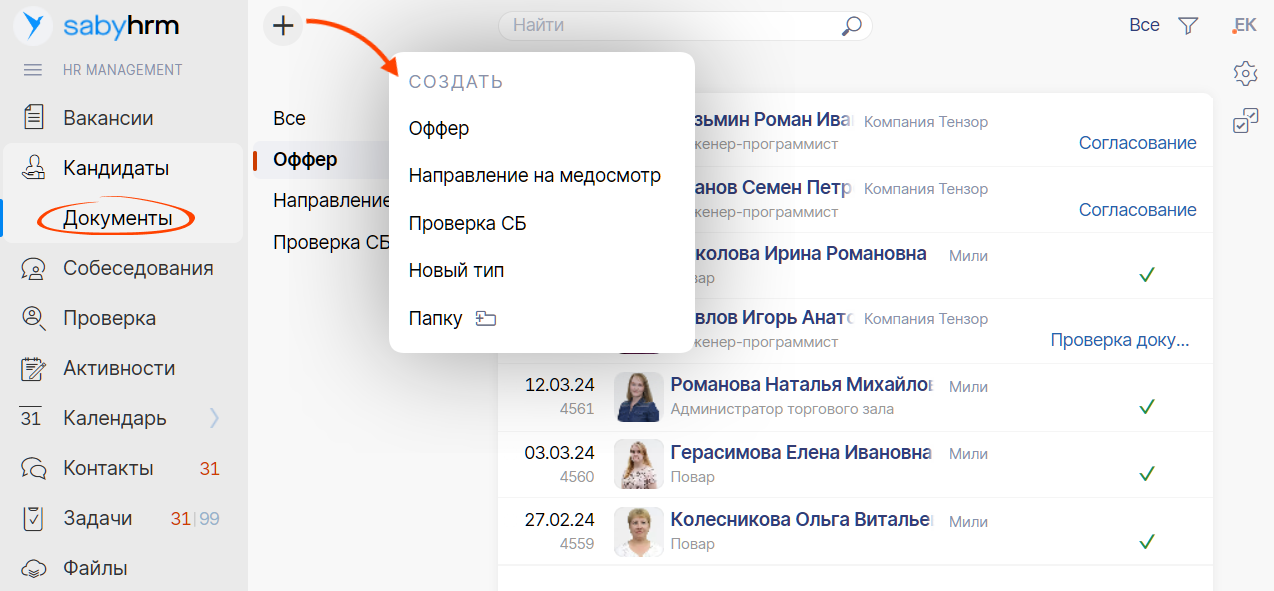Click the multi-select checkmarks icon

click(1245, 121)
